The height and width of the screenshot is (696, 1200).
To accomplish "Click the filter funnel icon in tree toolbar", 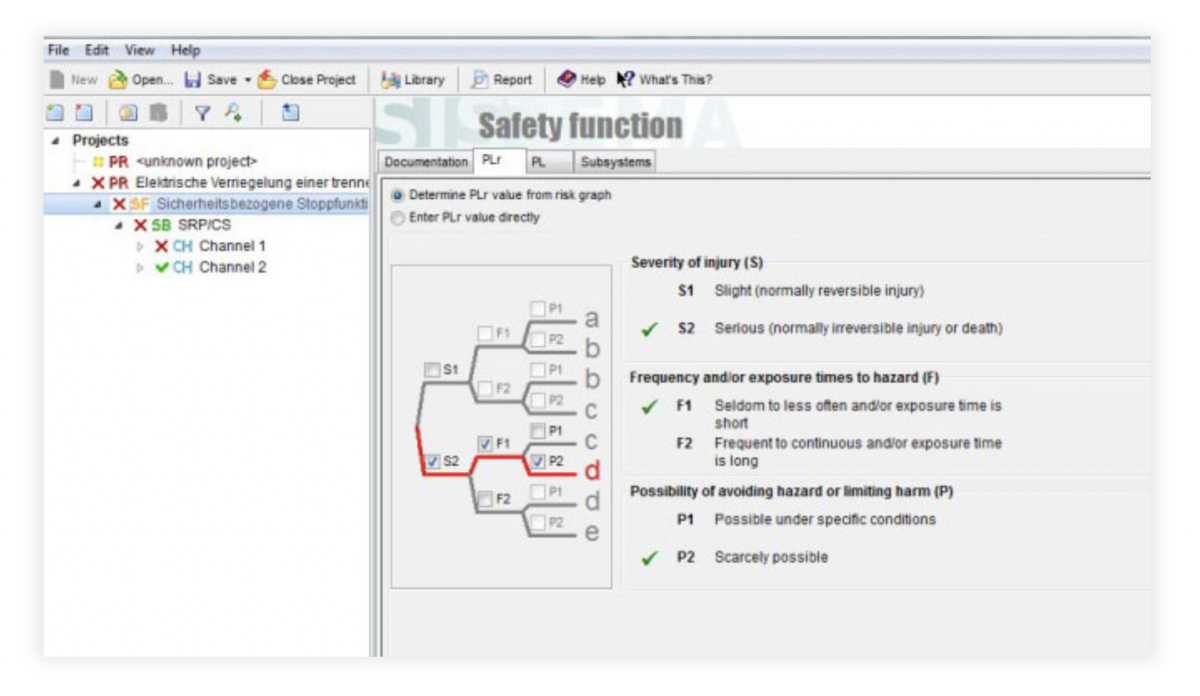I will (x=202, y=113).
